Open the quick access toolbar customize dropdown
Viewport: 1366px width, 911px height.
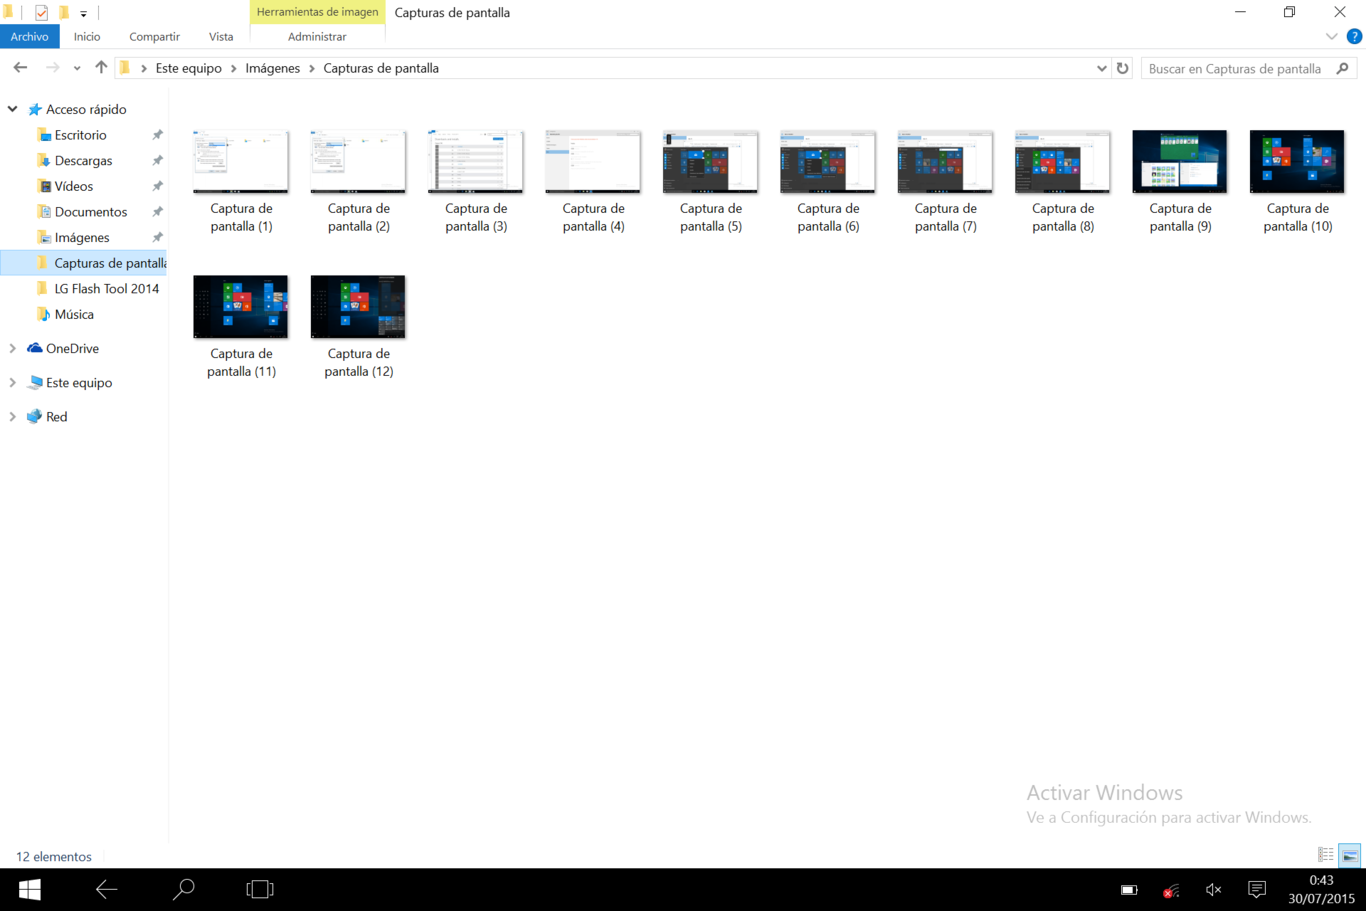click(81, 12)
